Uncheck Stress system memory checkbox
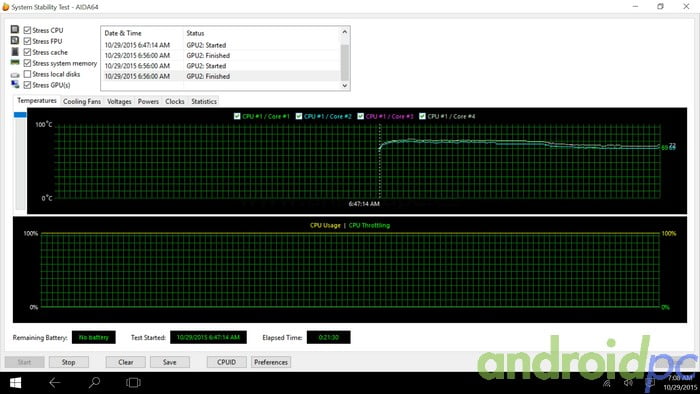Screen dimensions: 700x394 27,63
